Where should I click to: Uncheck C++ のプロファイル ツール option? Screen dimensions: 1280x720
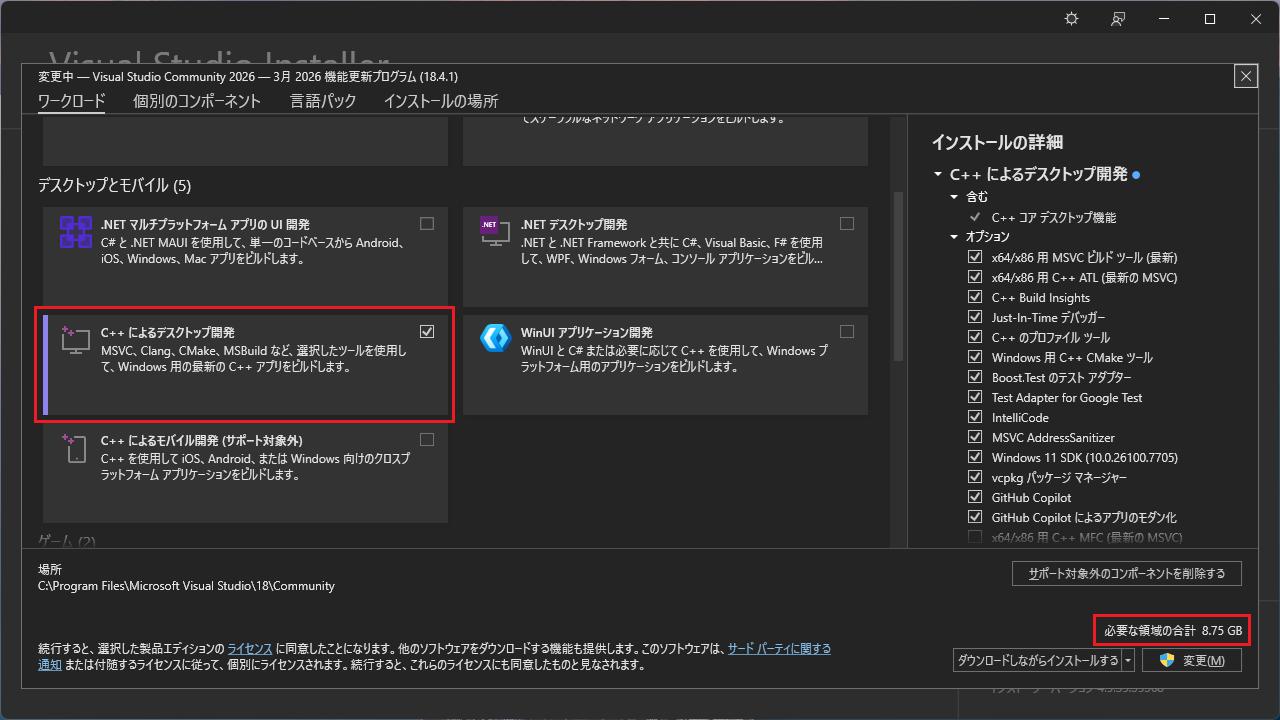coord(975,337)
